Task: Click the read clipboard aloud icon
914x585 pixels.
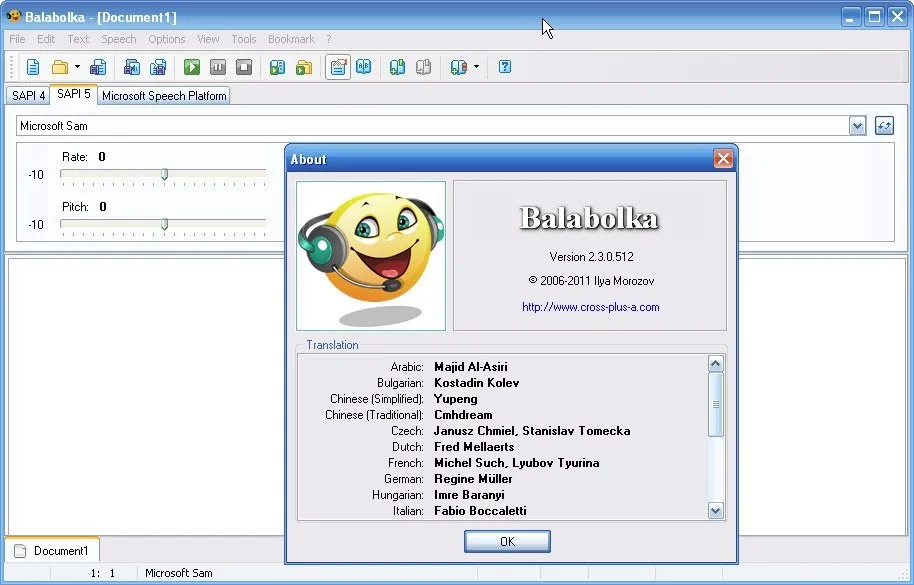Action: (277, 67)
